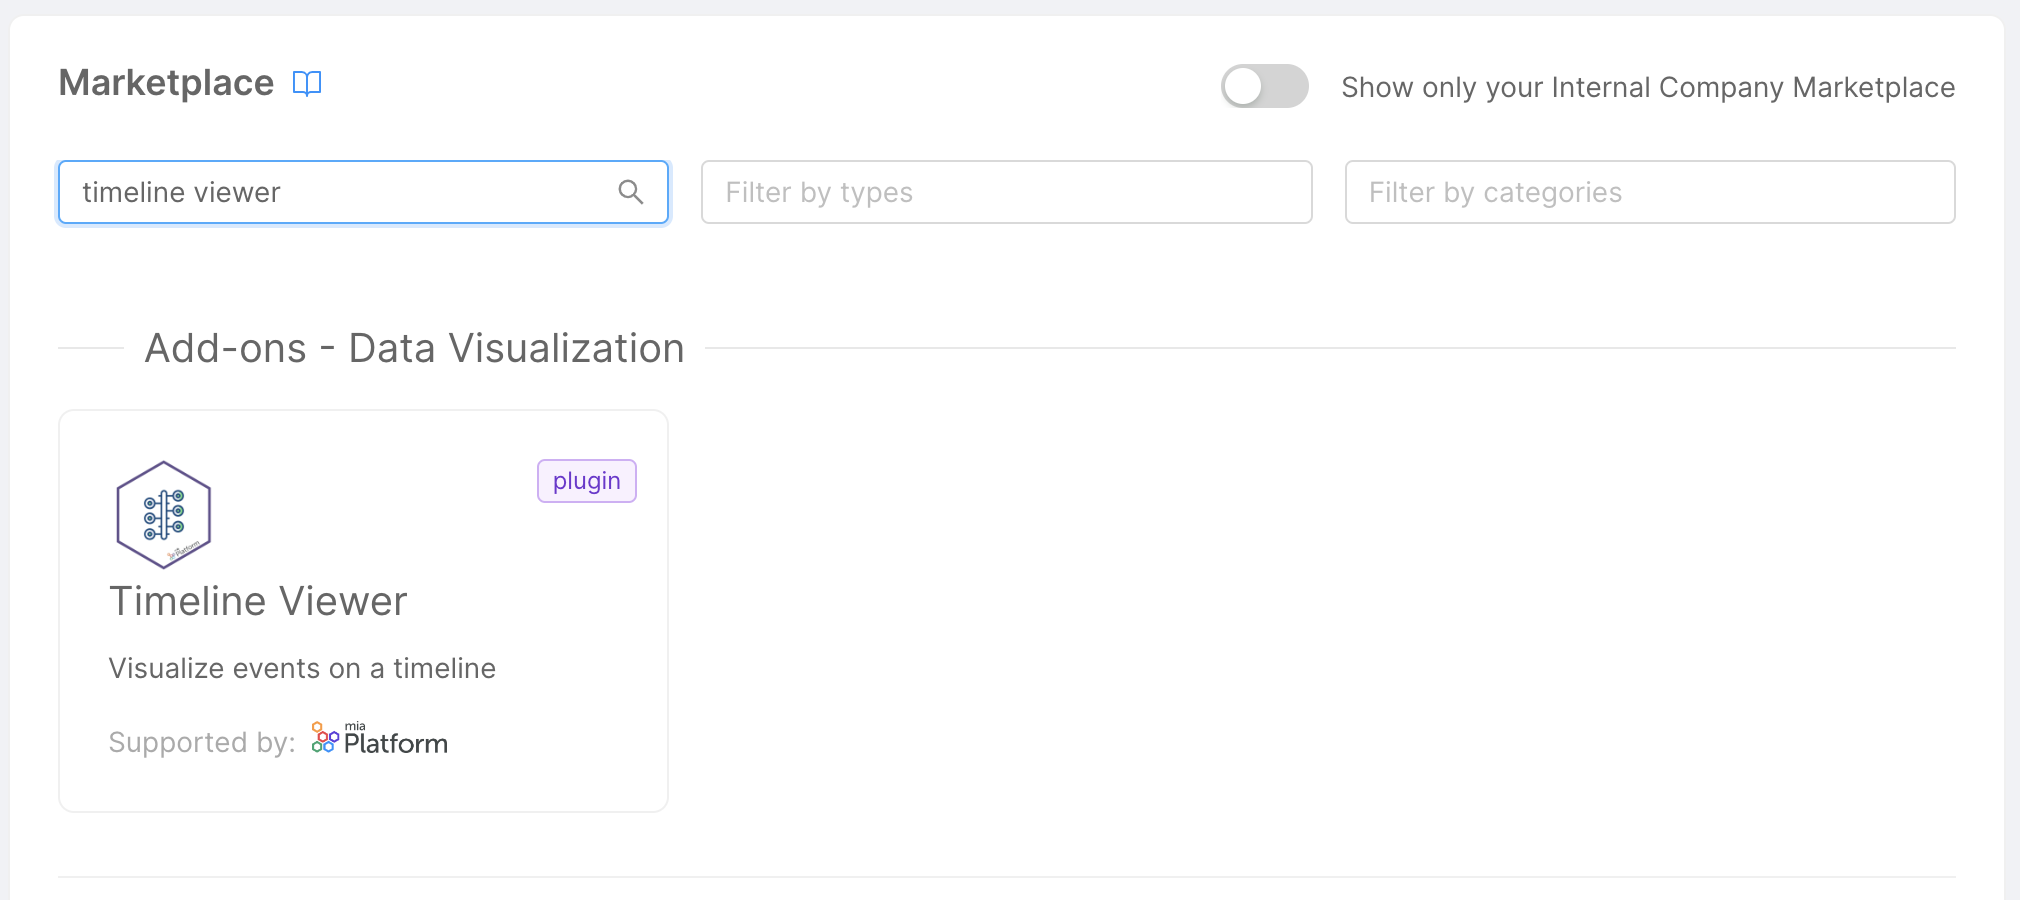
Task: Click the magnifying glass search icon
Action: pos(632,191)
